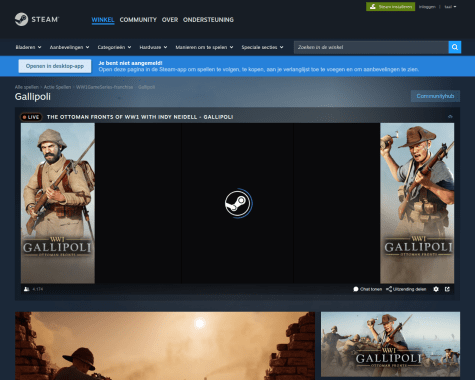Click the Uitzending delen button
The width and height of the screenshot is (475, 380).
tap(406, 289)
